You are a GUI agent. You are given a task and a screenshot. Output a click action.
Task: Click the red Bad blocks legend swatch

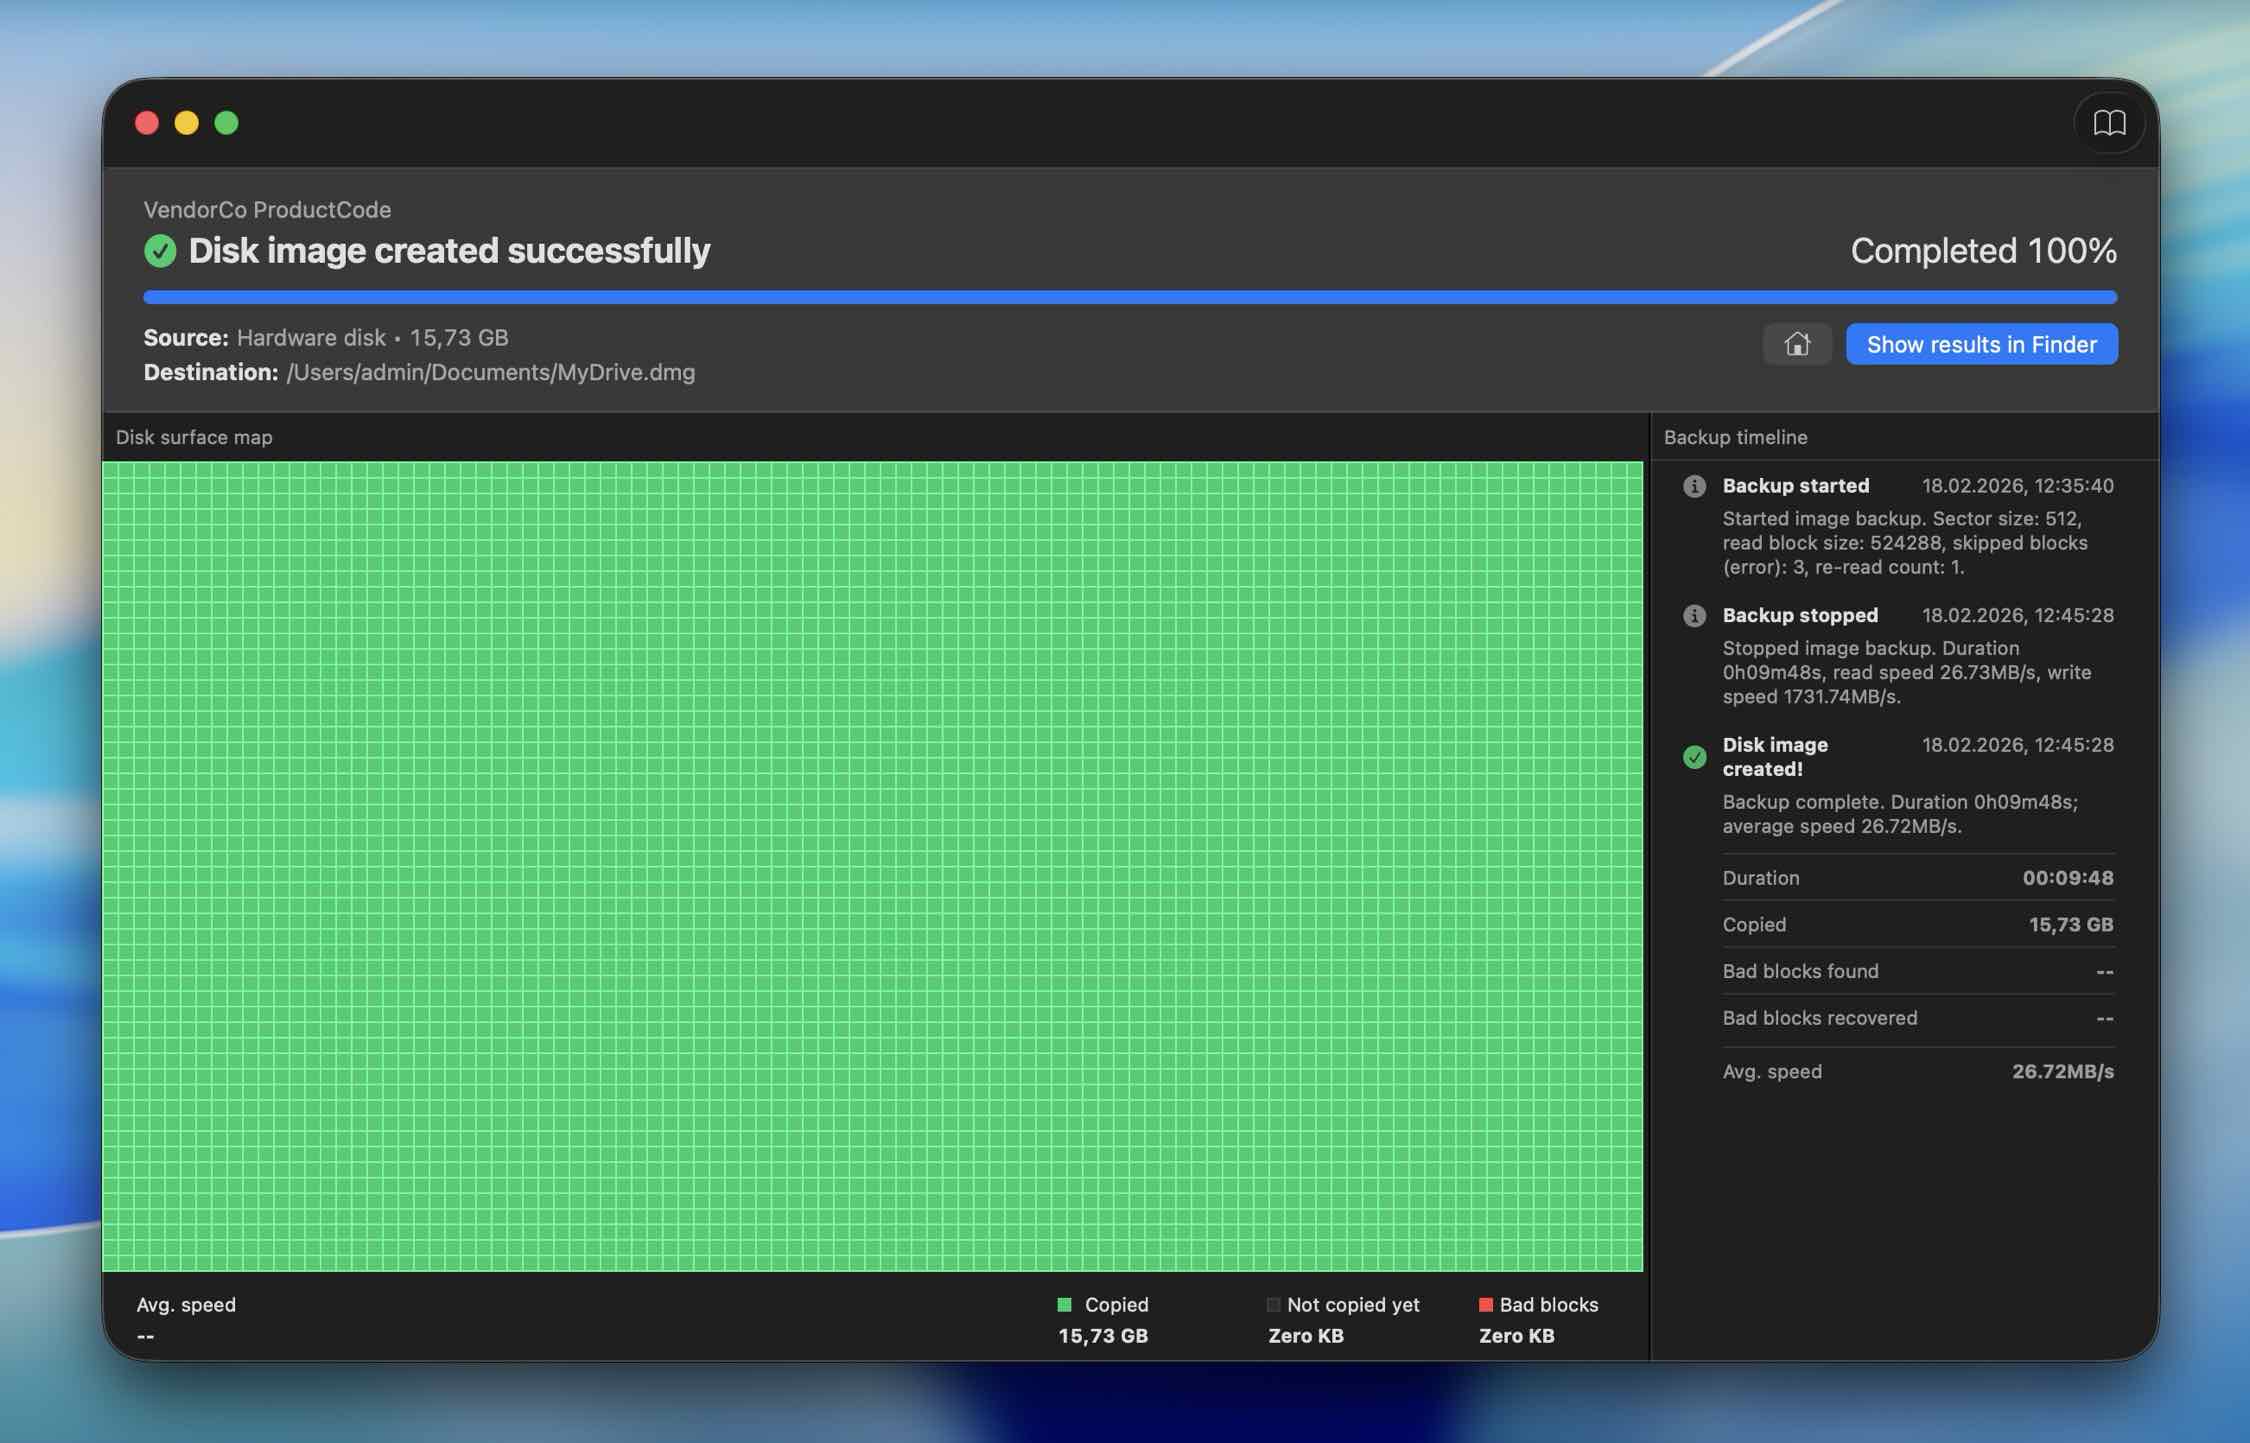point(1485,1304)
